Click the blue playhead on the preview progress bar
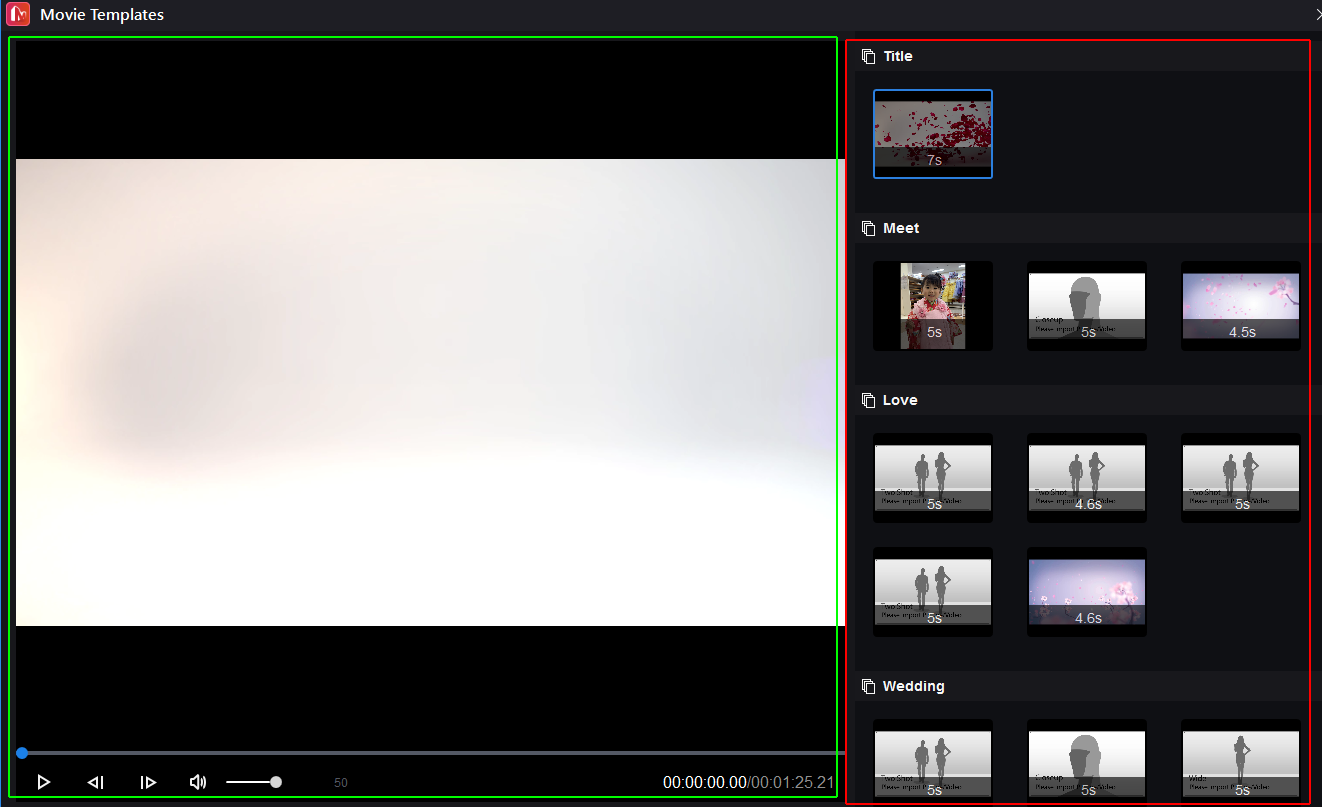This screenshot has width=1322, height=807. click(22, 752)
